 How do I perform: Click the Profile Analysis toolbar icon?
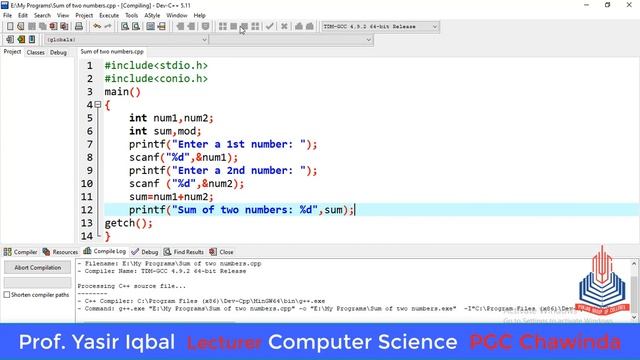pyautogui.click(x=299, y=26)
